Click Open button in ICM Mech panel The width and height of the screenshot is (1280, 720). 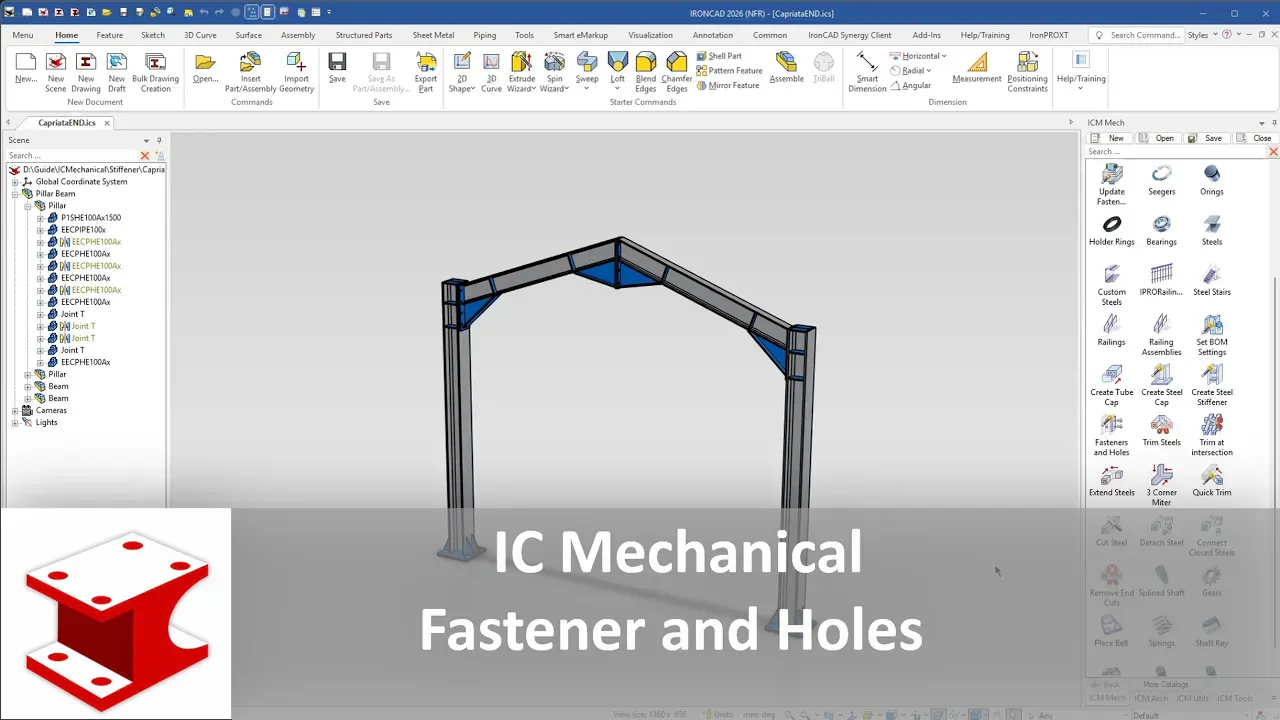pos(1157,138)
